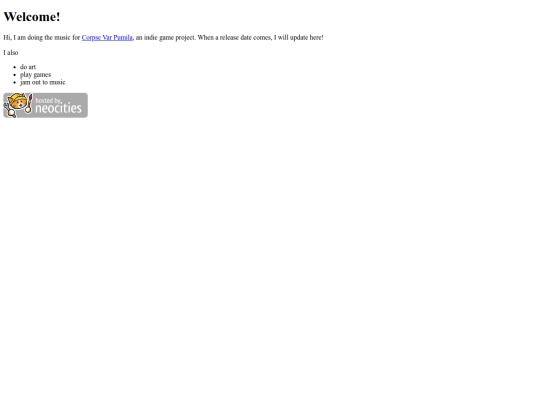
Task: Select the bullet before "play games"
Action: pos(14,75)
